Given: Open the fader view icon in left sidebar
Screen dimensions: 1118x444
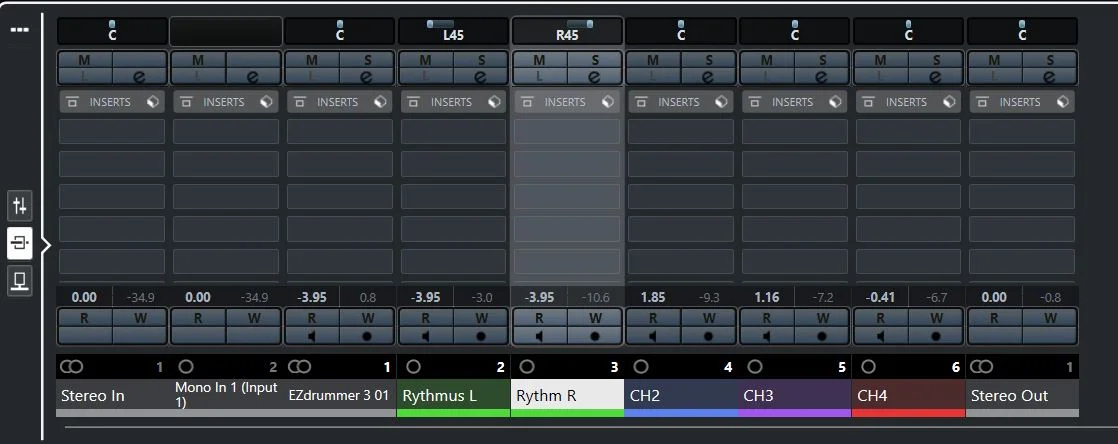Looking at the screenshot, I should pyautogui.click(x=19, y=207).
